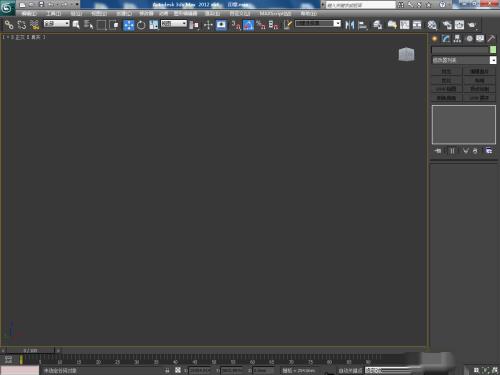Click the Render Production teapot icon
The width and height of the screenshot is (500, 375).
coord(472,25)
